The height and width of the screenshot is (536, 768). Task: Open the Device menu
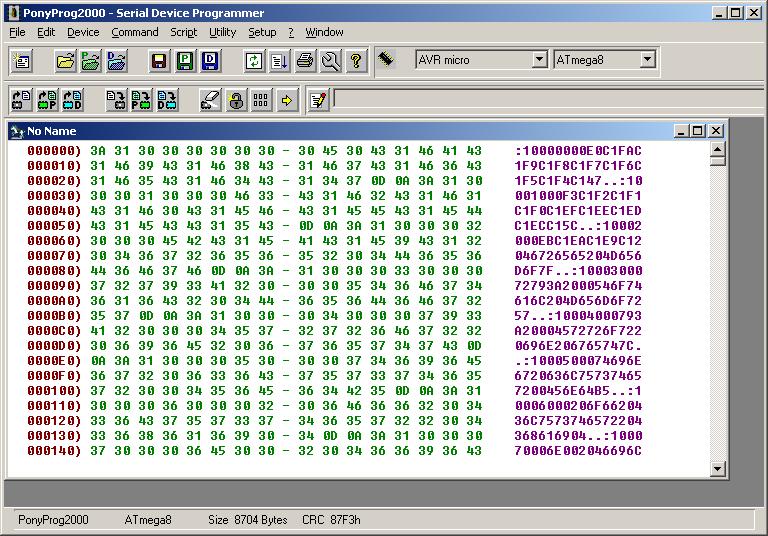click(x=83, y=32)
